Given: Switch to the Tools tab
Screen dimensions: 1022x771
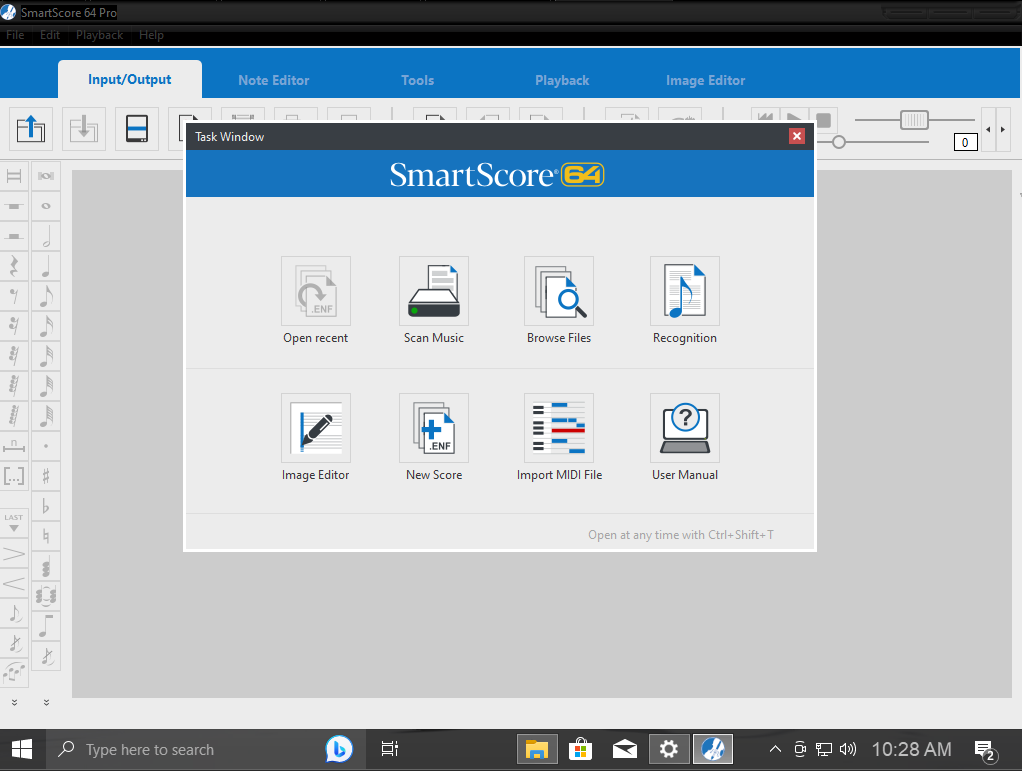Looking at the screenshot, I should point(417,80).
